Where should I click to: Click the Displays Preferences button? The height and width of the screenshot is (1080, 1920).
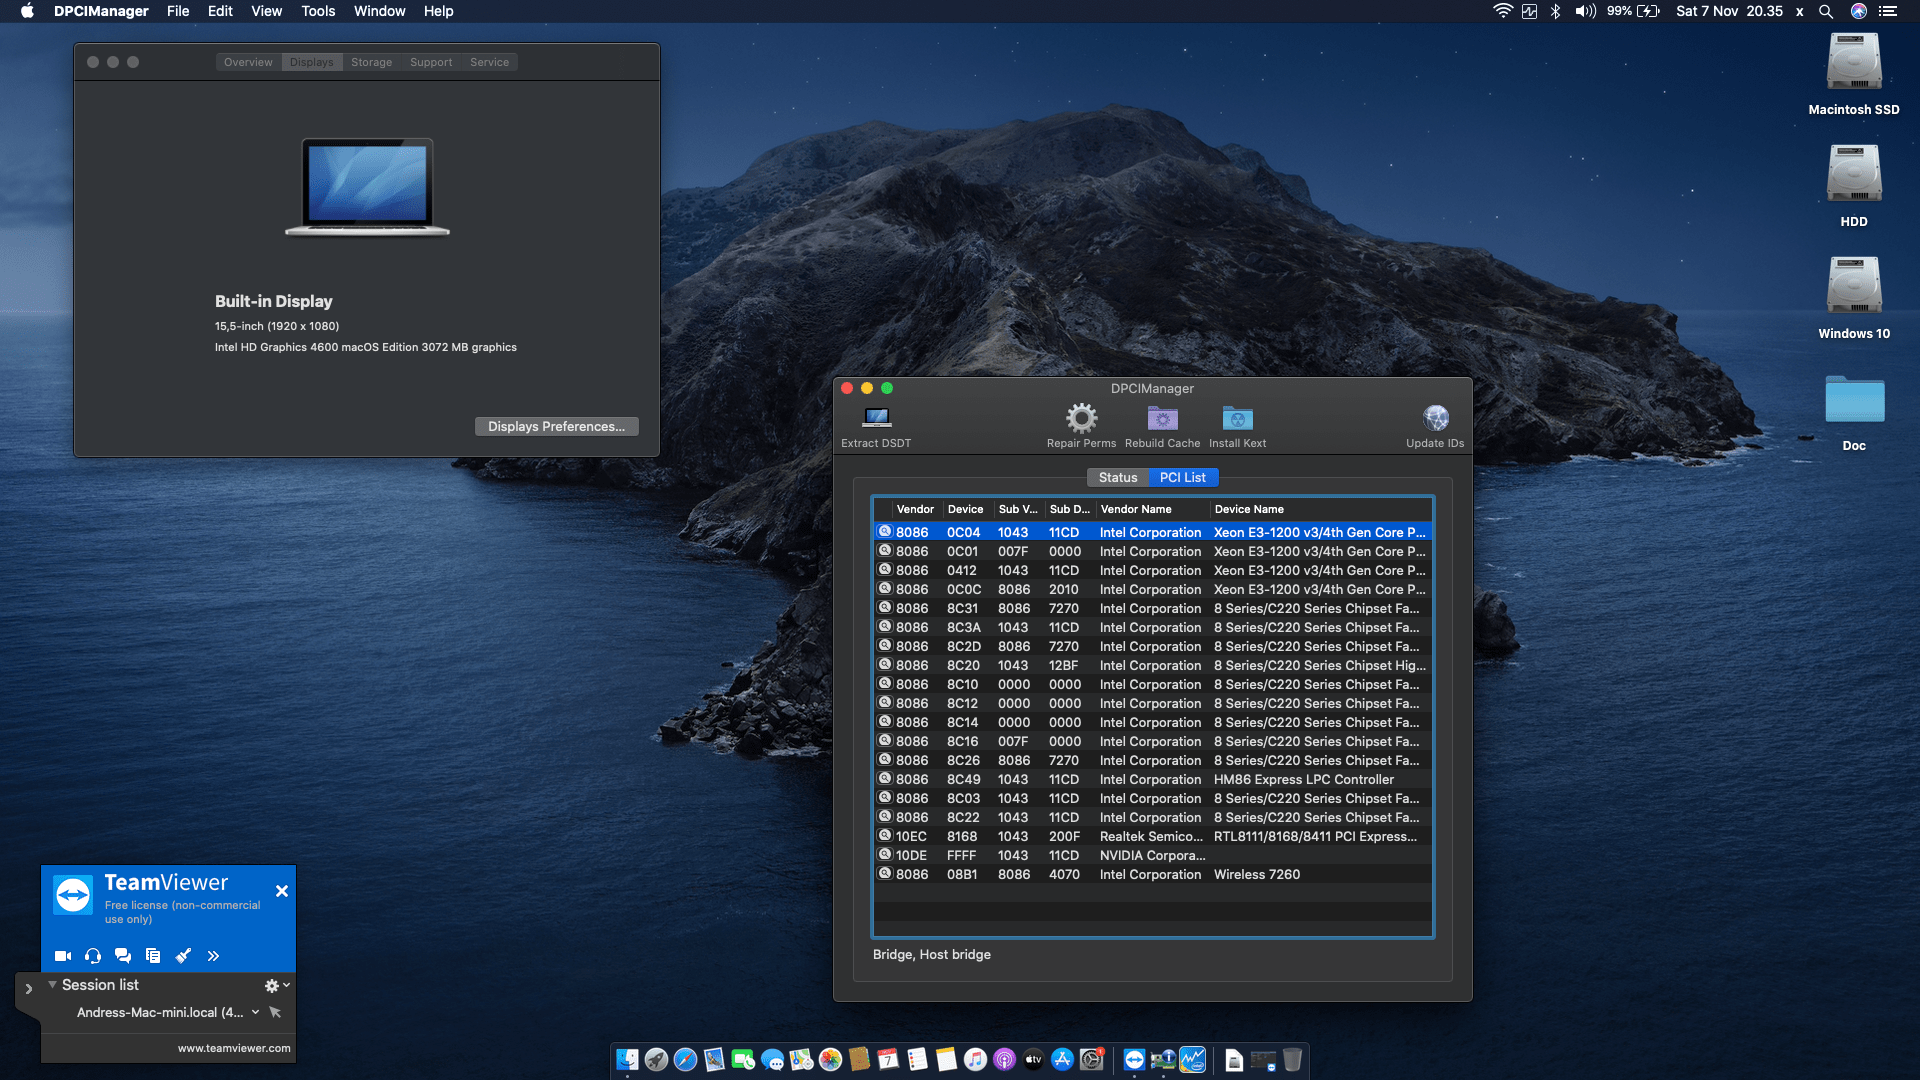556,426
